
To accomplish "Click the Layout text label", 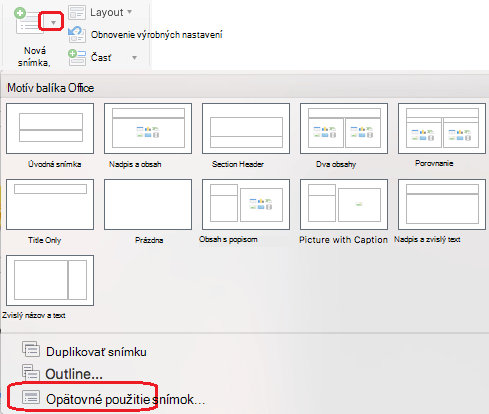I will coord(107,12).
